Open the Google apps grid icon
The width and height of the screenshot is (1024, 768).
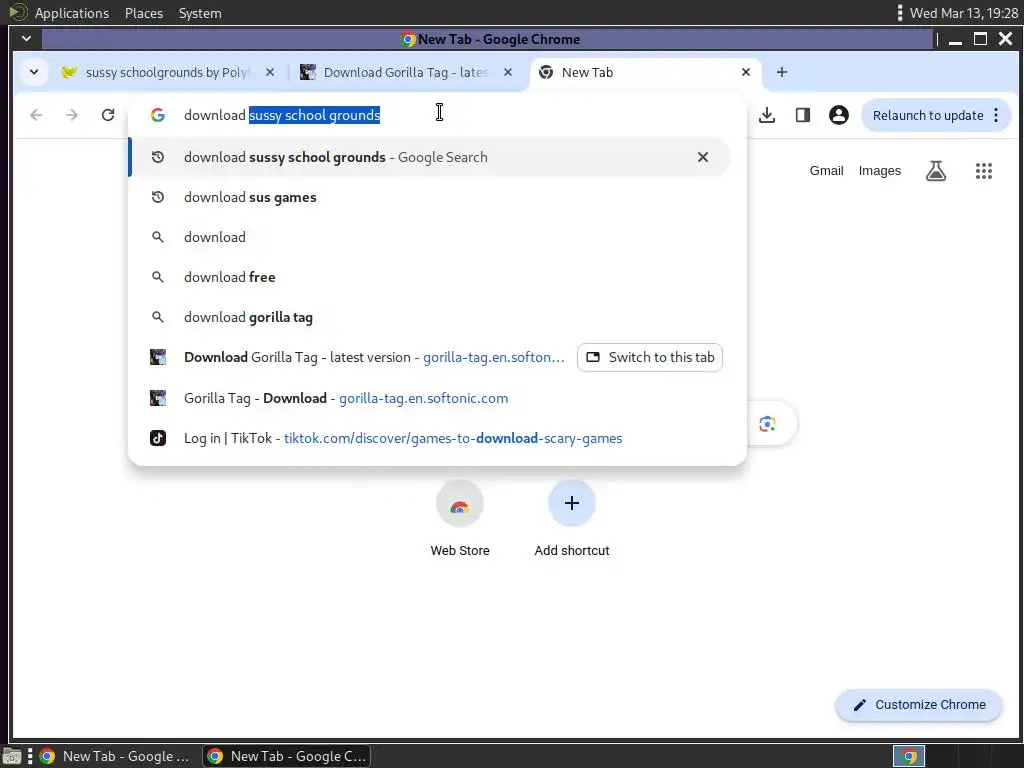(x=984, y=170)
